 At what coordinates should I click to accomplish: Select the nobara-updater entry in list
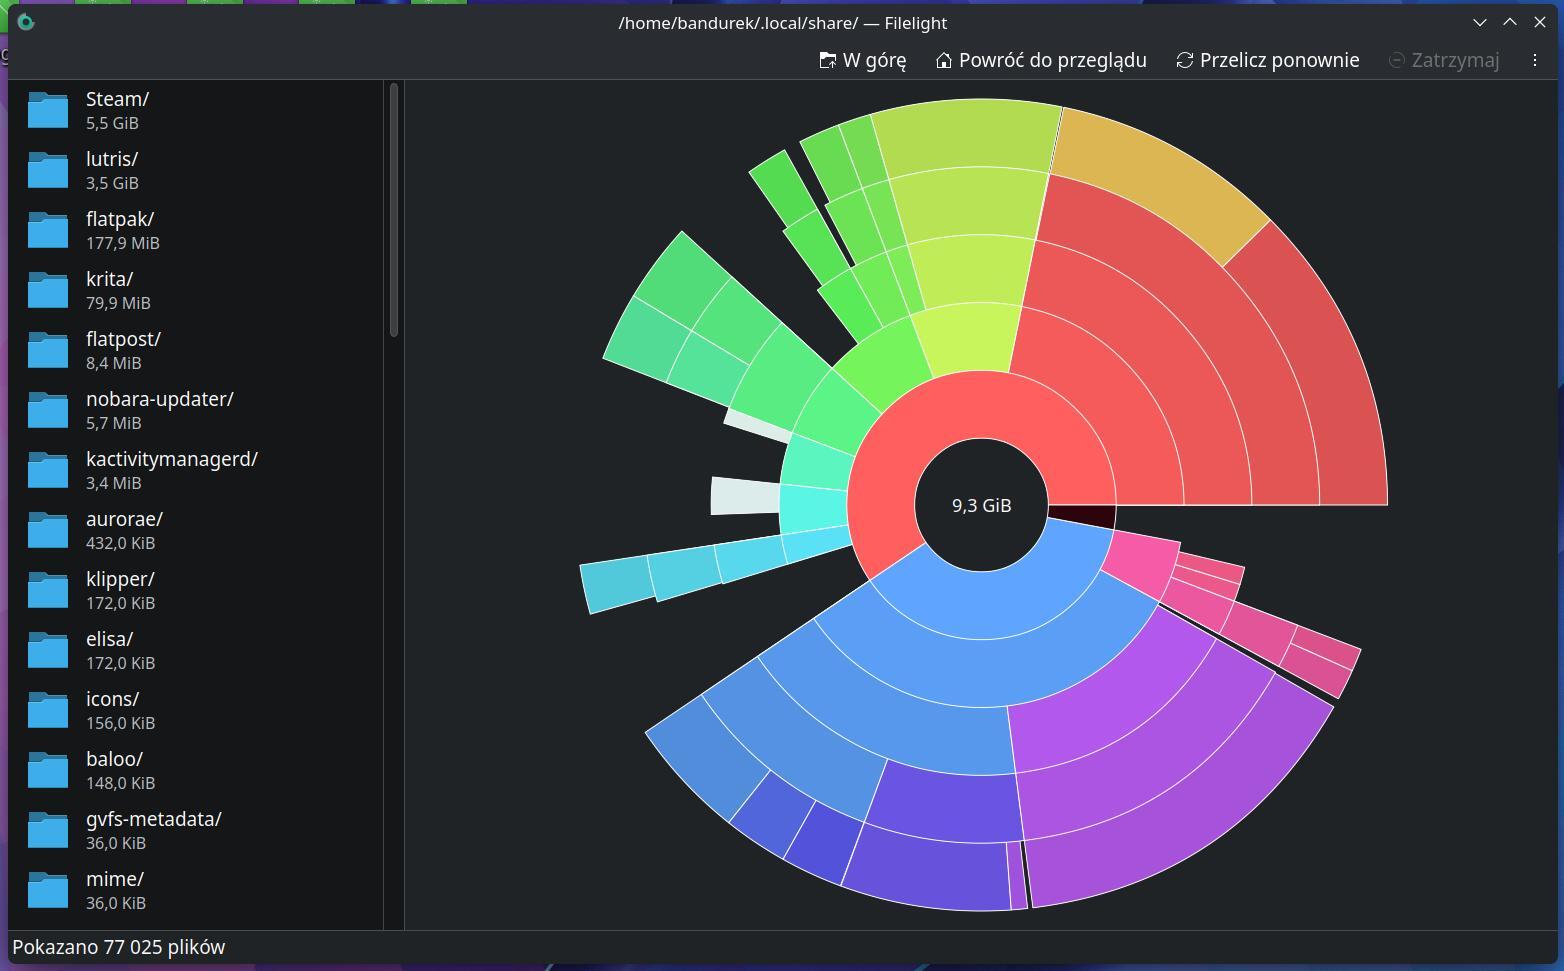pyautogui.click(x=160, y=410)
